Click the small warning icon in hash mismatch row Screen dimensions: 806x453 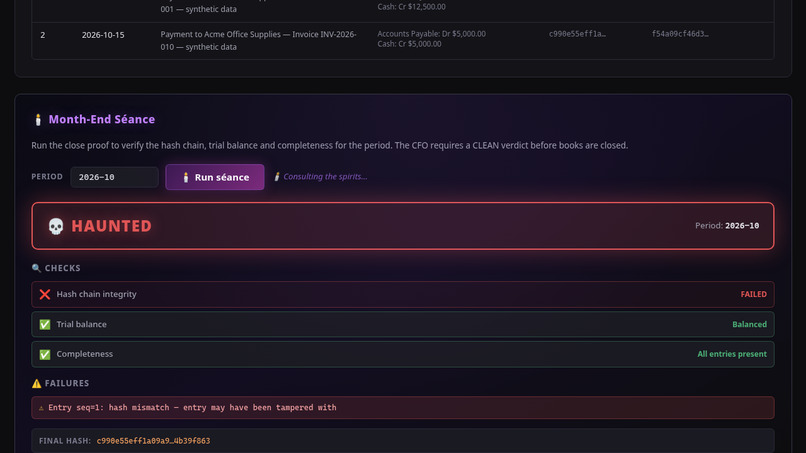coord(41,408)
